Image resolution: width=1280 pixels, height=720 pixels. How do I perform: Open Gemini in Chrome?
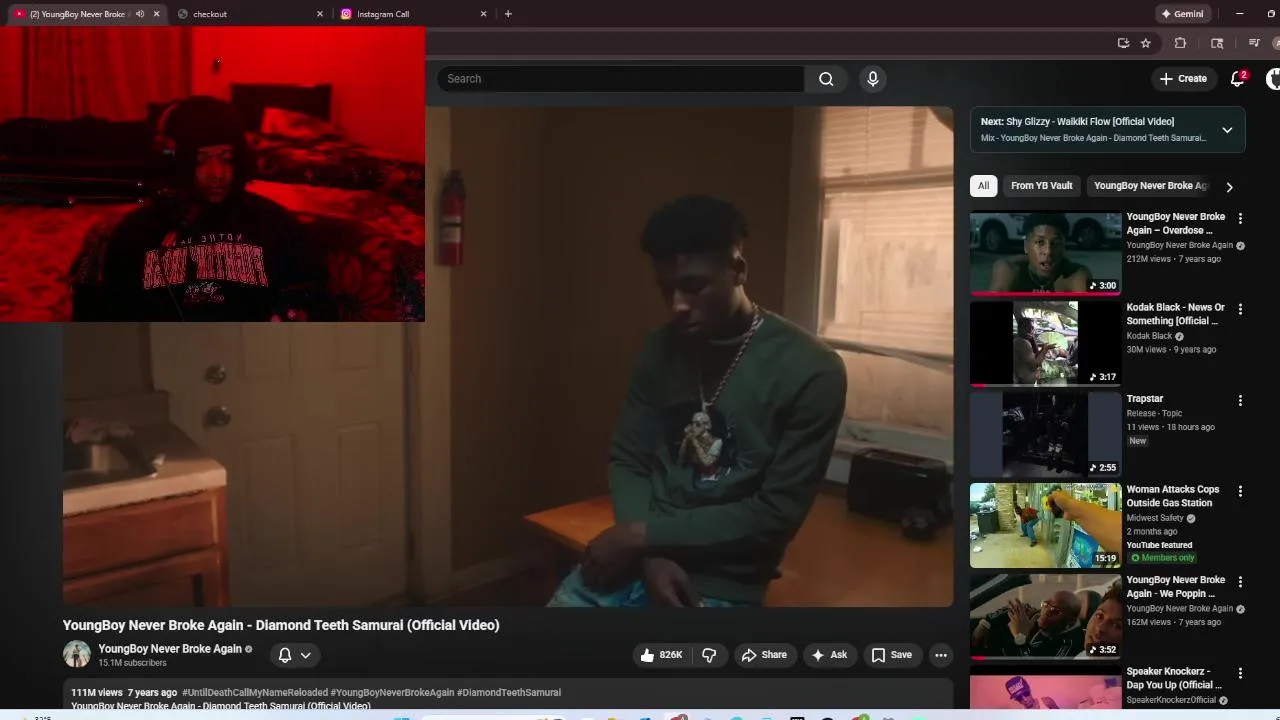(1182, 14)
